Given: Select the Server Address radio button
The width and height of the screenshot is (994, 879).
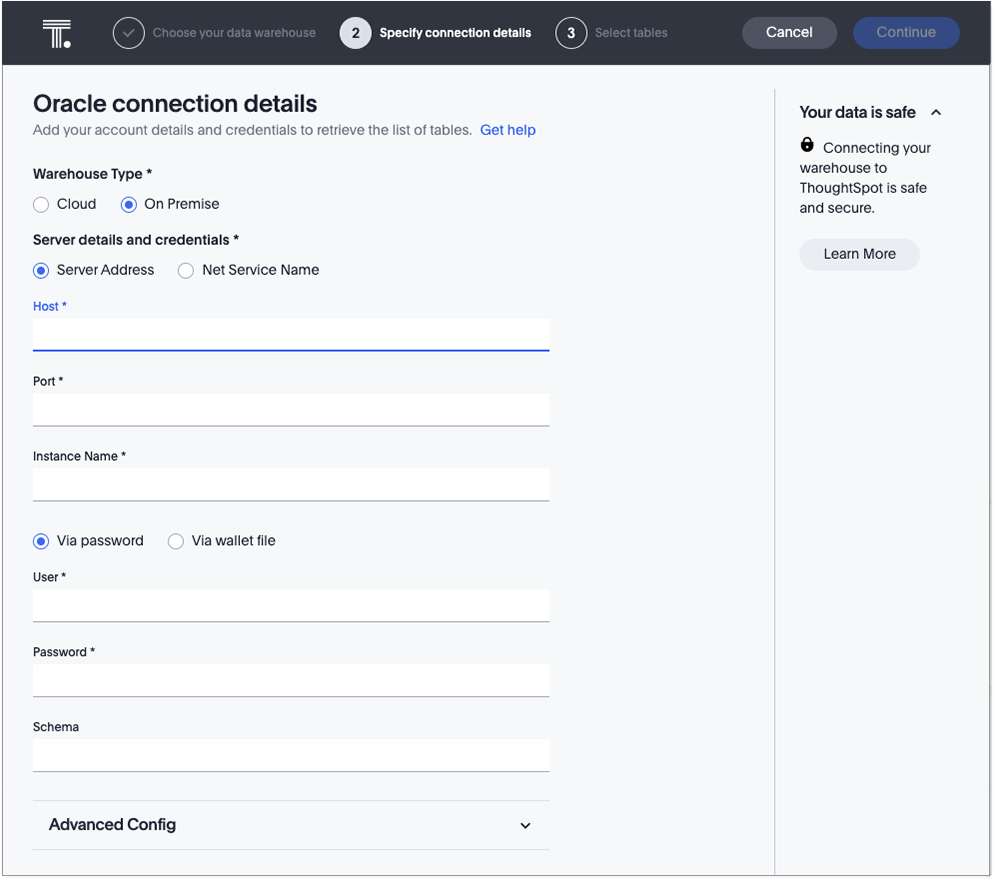Looking at the screenshot, I should (x=41, y=270).
